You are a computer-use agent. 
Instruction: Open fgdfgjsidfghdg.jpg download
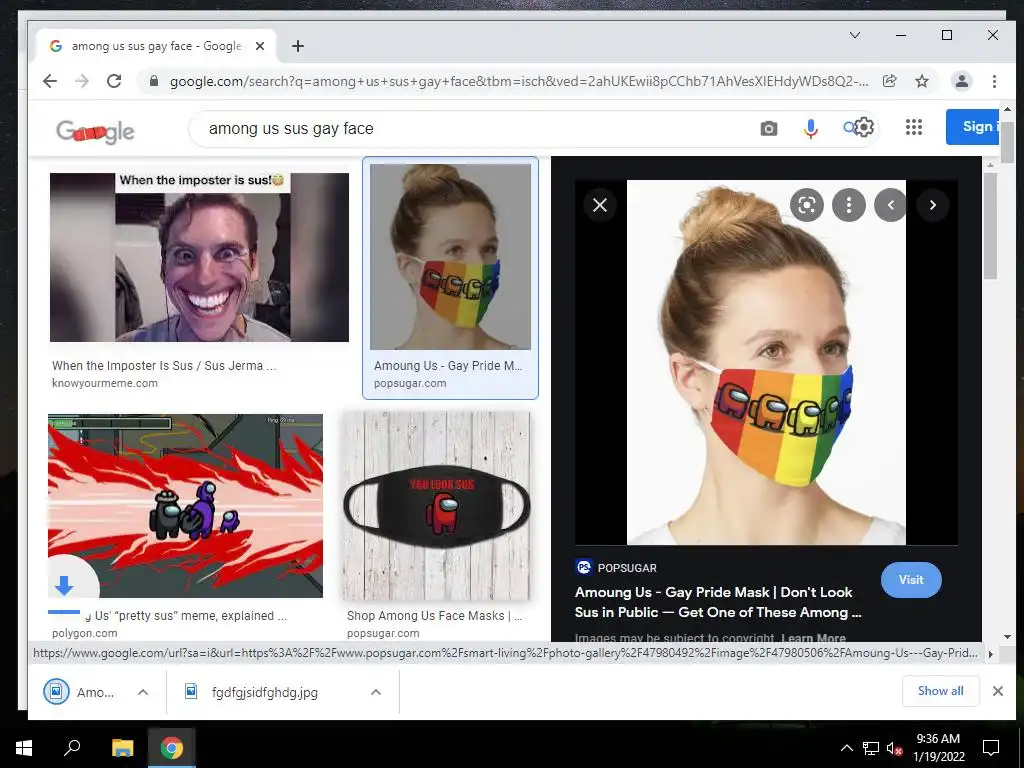click(x=265, y=692)
